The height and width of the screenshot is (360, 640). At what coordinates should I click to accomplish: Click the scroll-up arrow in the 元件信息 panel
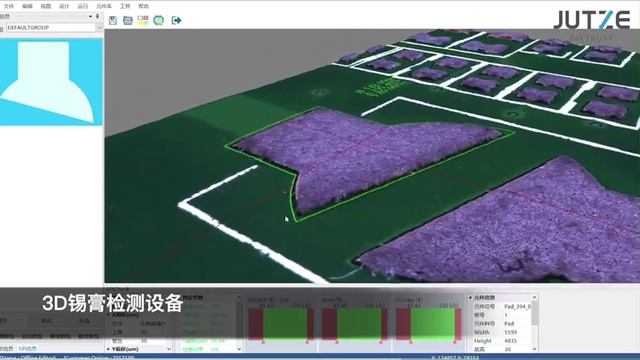click(x=534, y=298)
